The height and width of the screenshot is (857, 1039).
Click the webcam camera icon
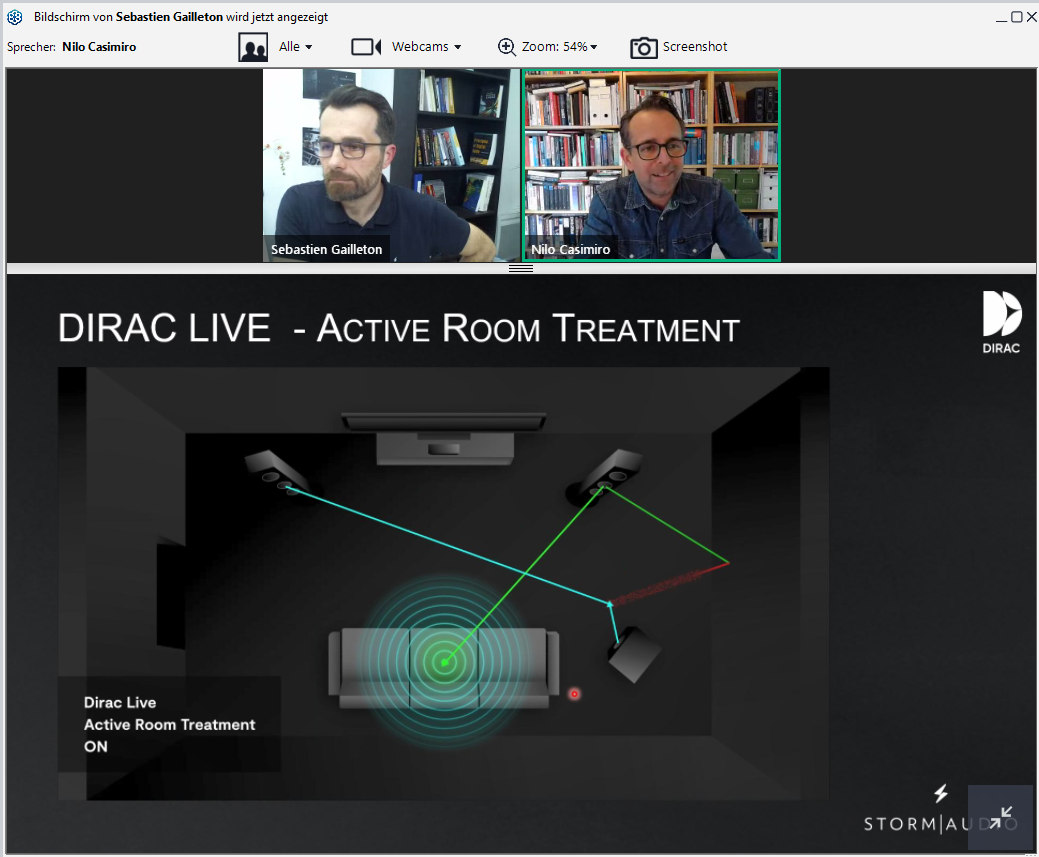coord(366,47)
